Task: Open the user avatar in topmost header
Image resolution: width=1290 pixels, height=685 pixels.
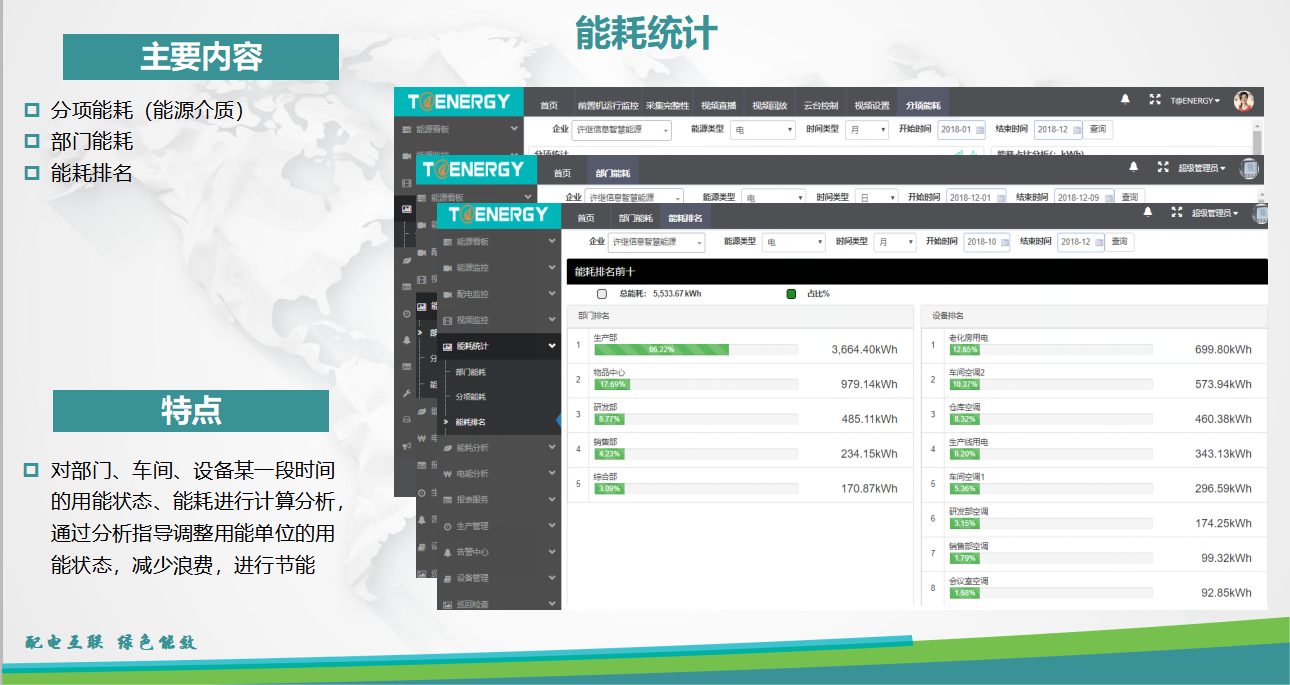Action: (x=1243, y=101)
